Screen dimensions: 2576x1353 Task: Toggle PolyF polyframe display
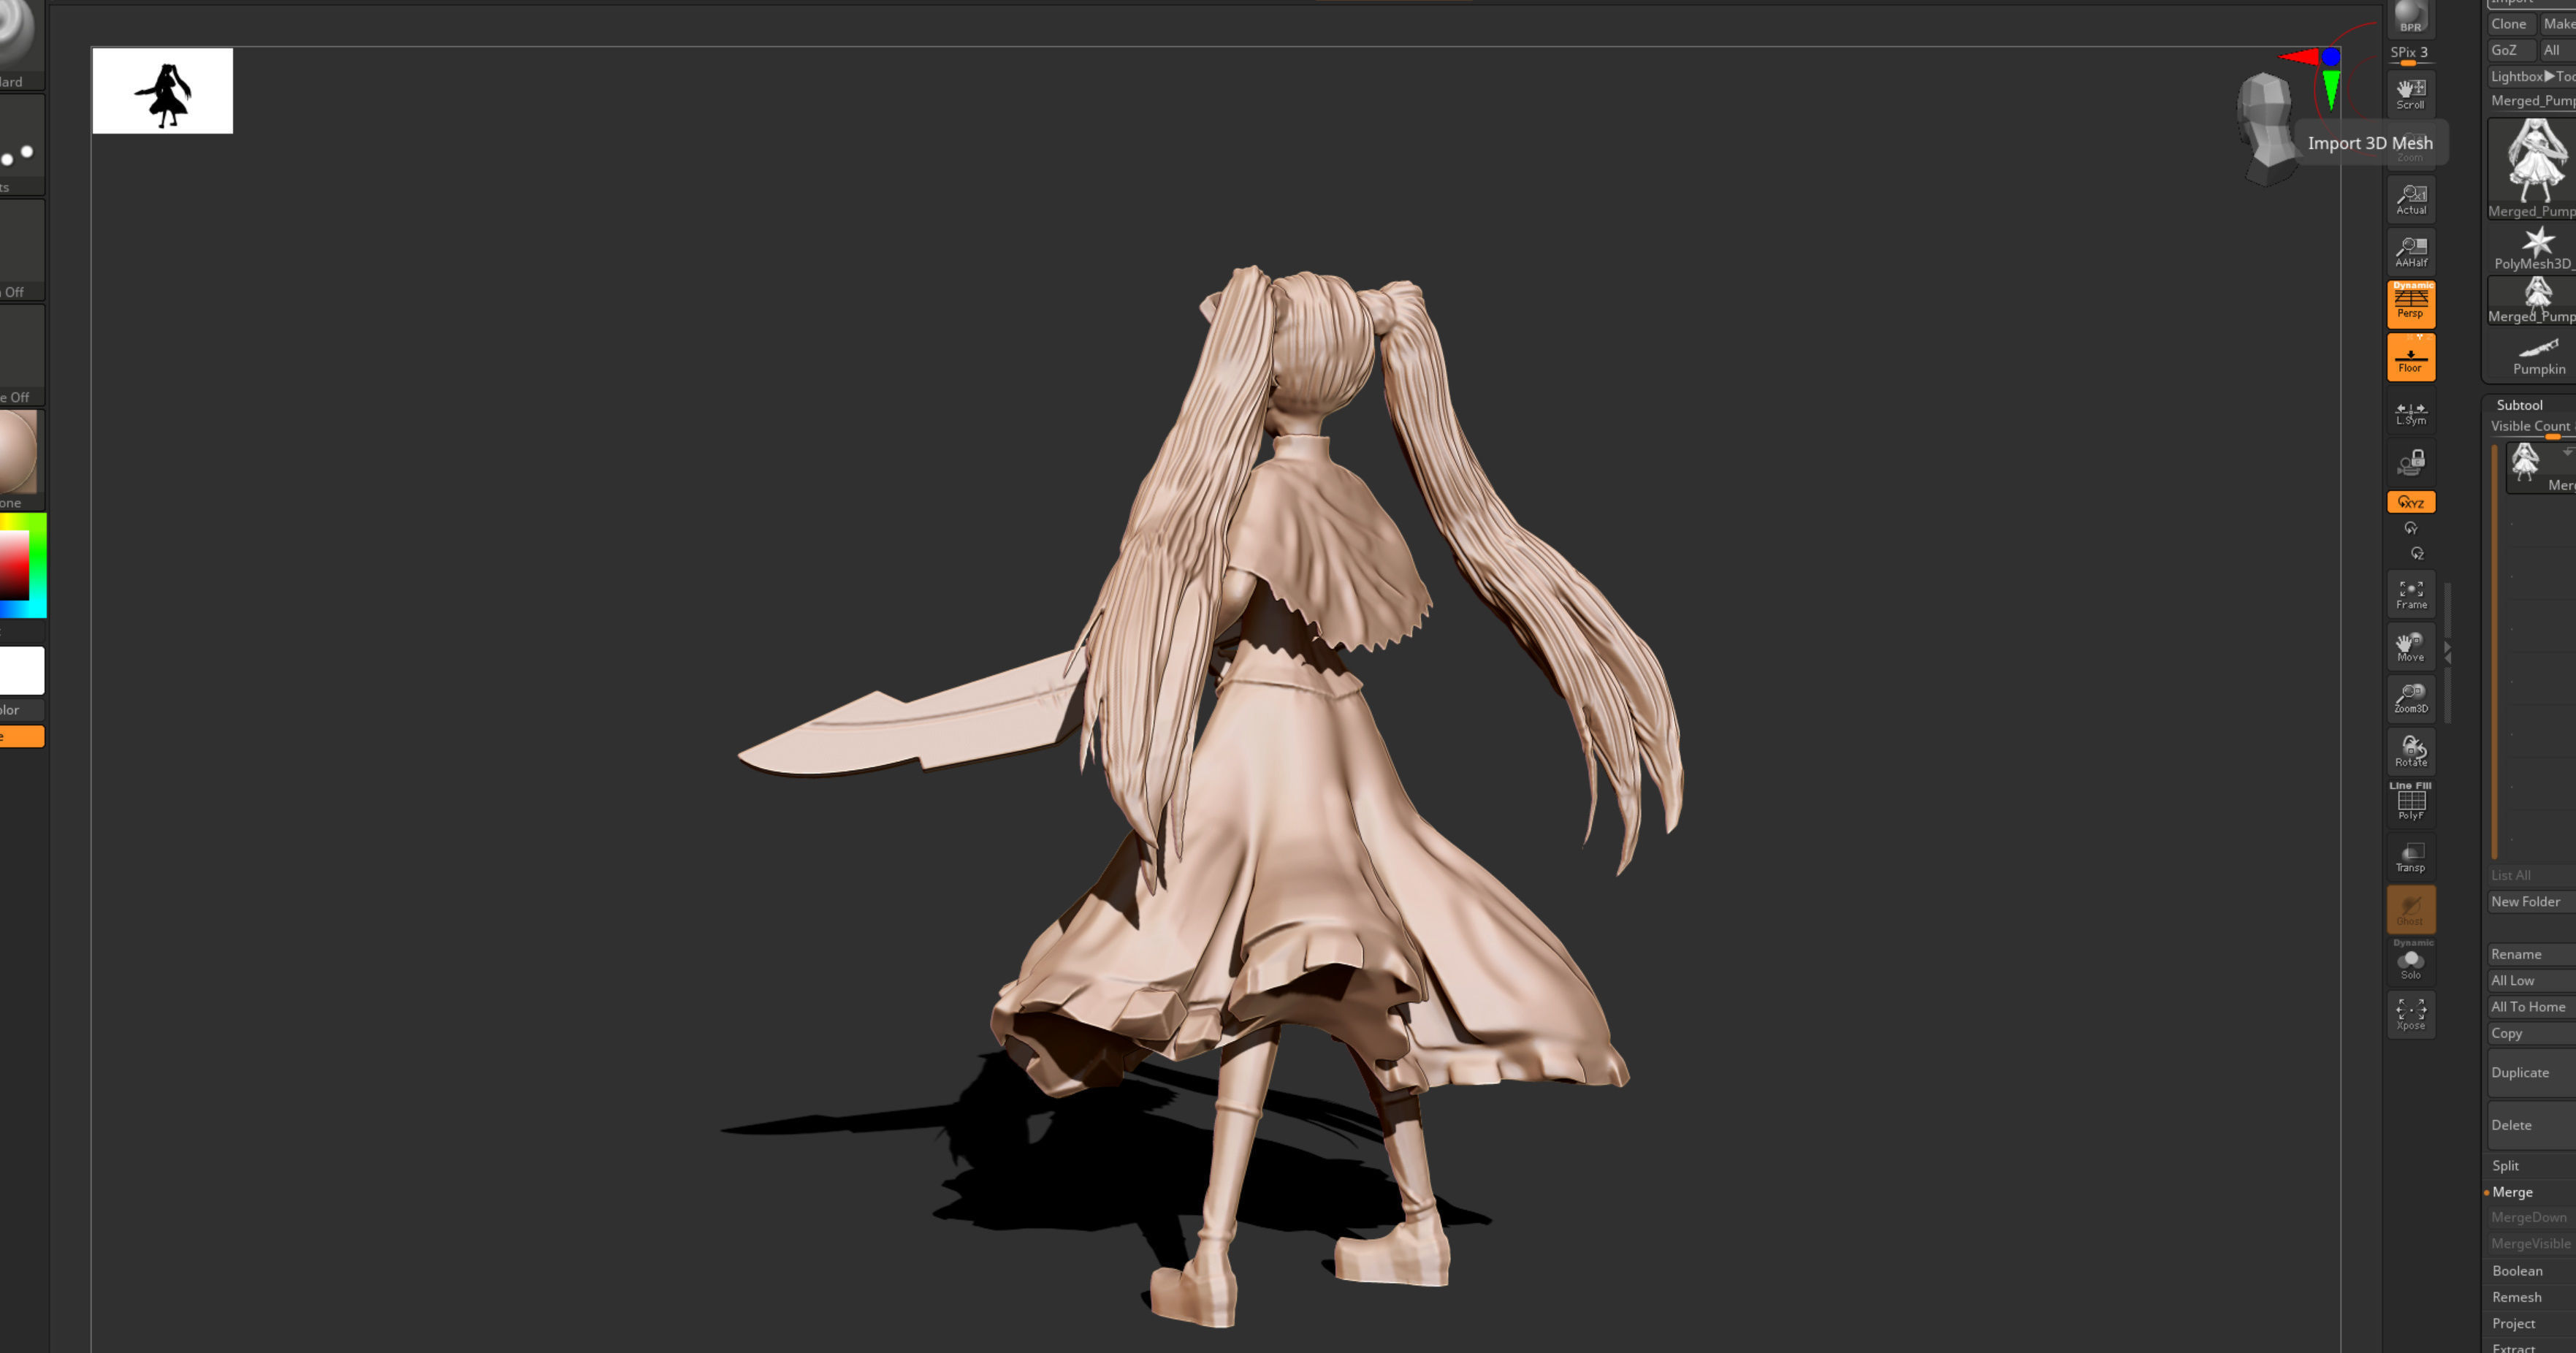coord(2410,803)
